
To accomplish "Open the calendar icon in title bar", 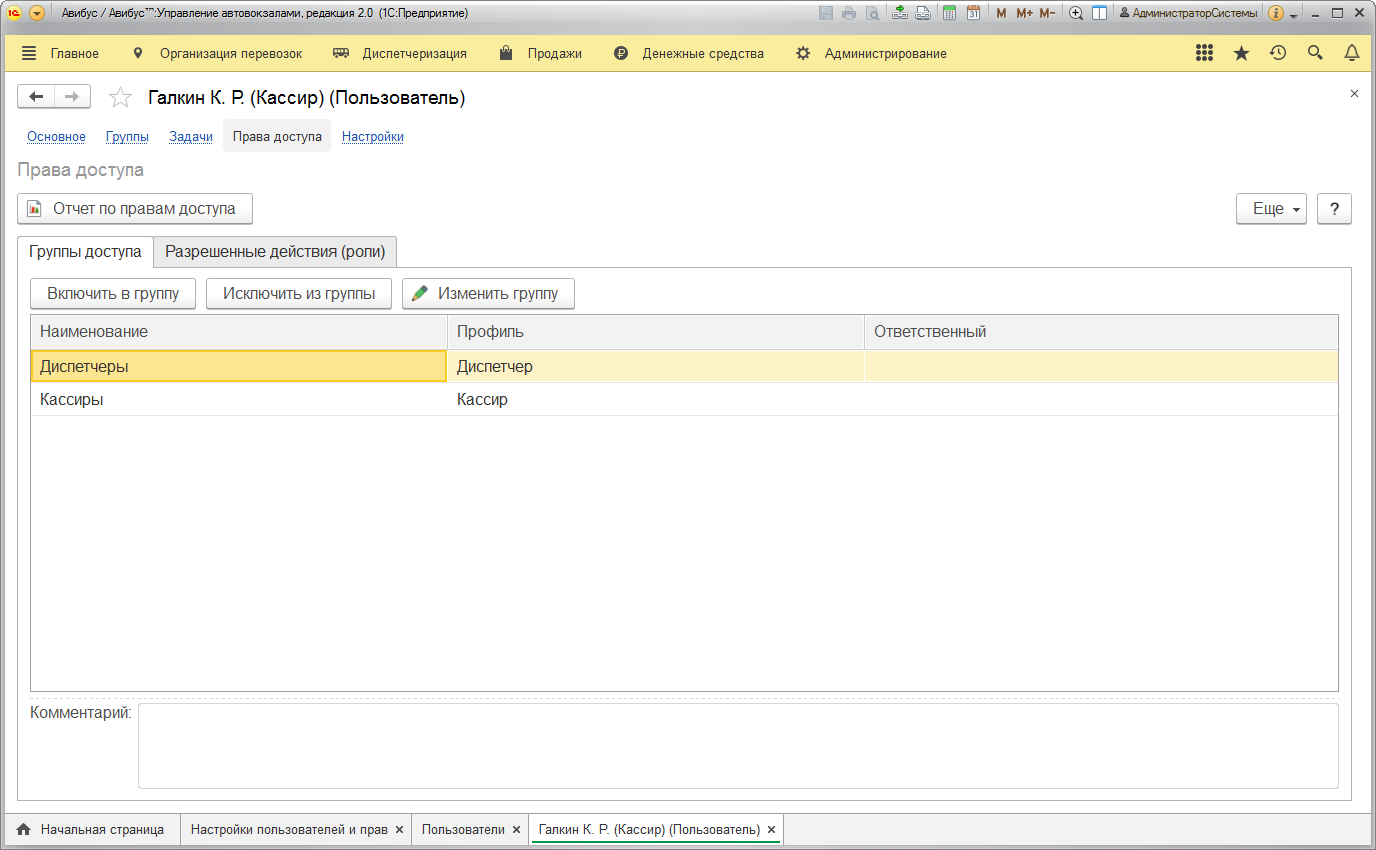I will [x=972, y=13].
